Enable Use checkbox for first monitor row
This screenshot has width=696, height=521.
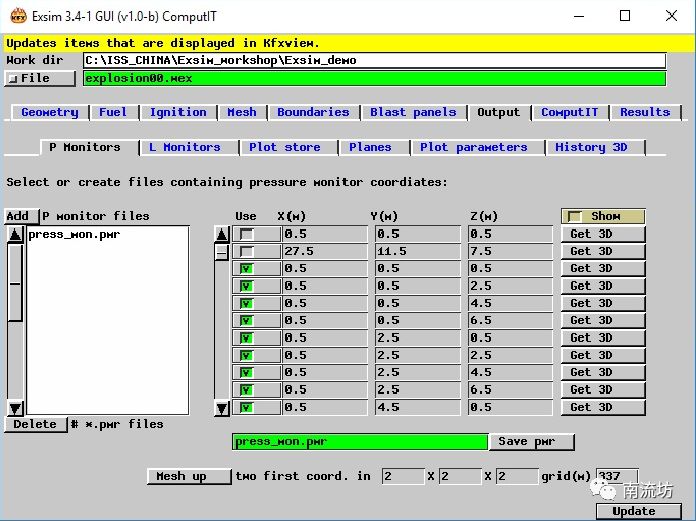point(246,234)
